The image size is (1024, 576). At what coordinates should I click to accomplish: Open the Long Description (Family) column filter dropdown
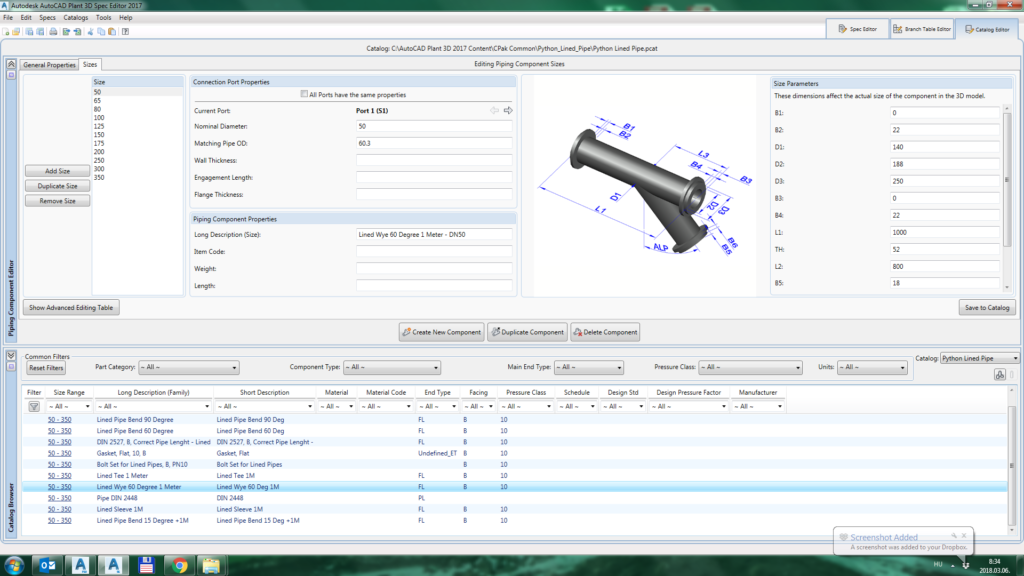[x=153, y=406]
